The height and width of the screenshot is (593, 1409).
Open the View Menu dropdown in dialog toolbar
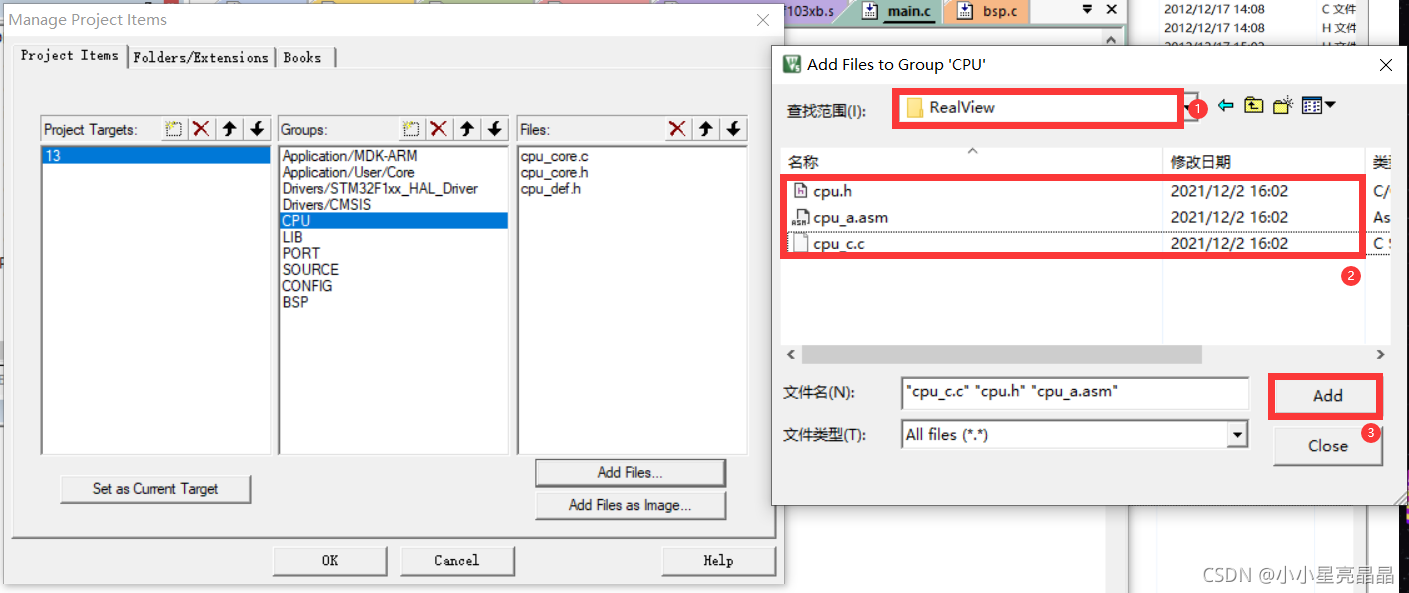click(1319, 105)
